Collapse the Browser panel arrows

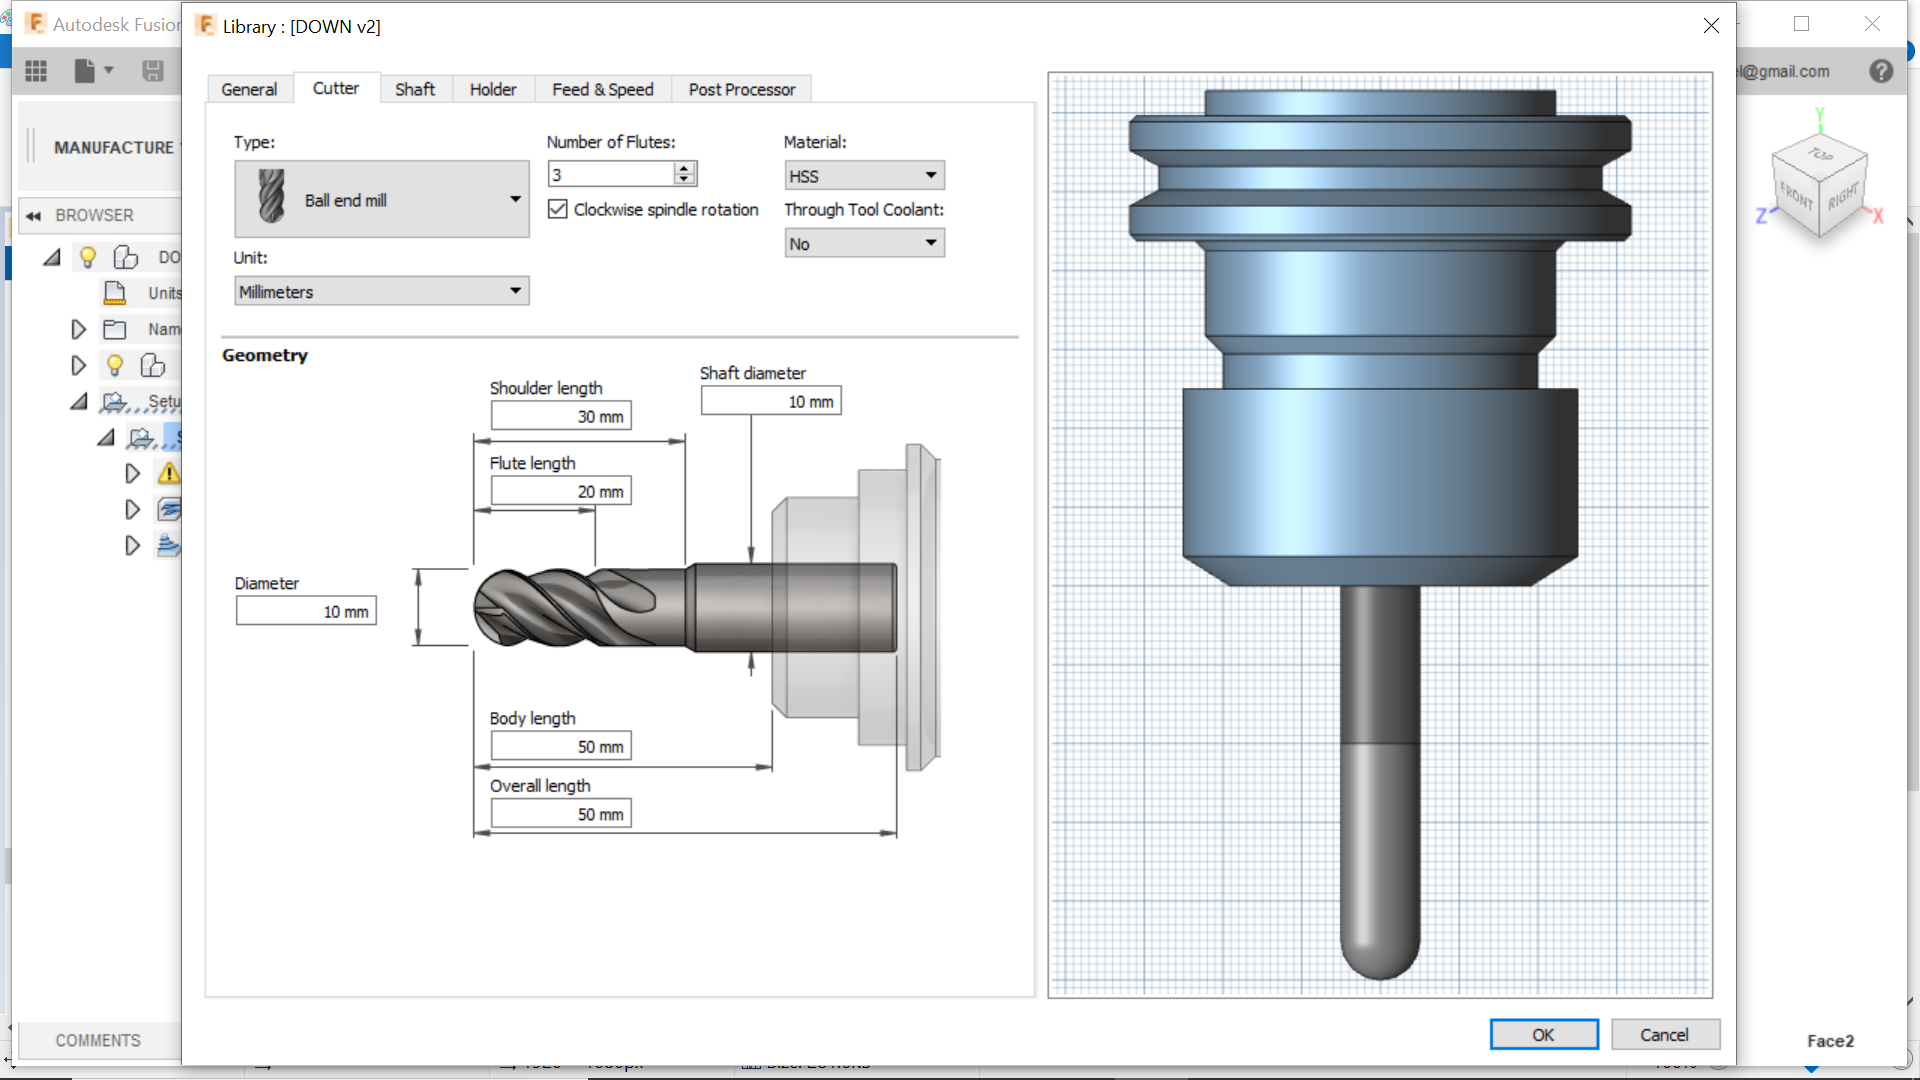click(33, 216)
